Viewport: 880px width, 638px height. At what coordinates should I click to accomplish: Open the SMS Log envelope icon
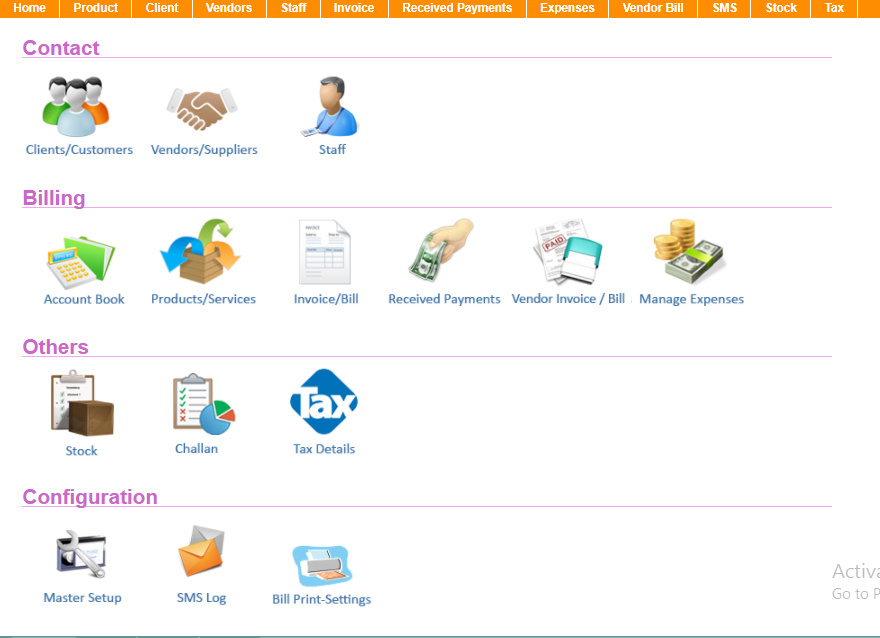tap(201, 553)
